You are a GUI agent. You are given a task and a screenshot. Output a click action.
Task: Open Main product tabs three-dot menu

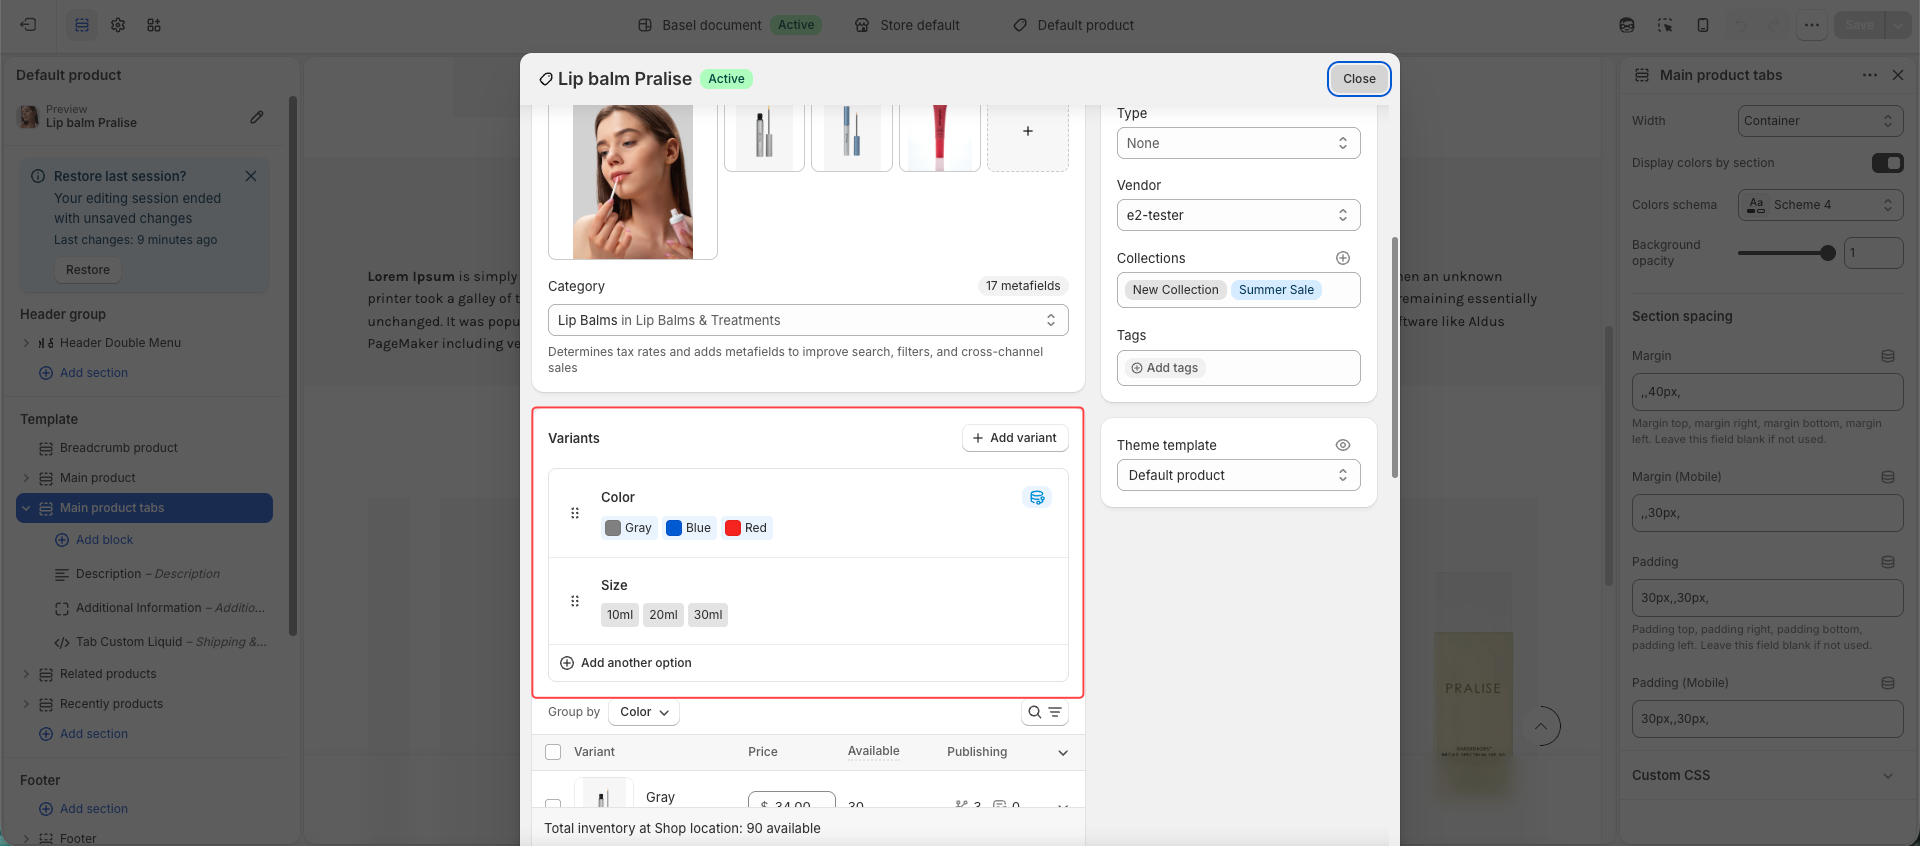pos(1870,75)
